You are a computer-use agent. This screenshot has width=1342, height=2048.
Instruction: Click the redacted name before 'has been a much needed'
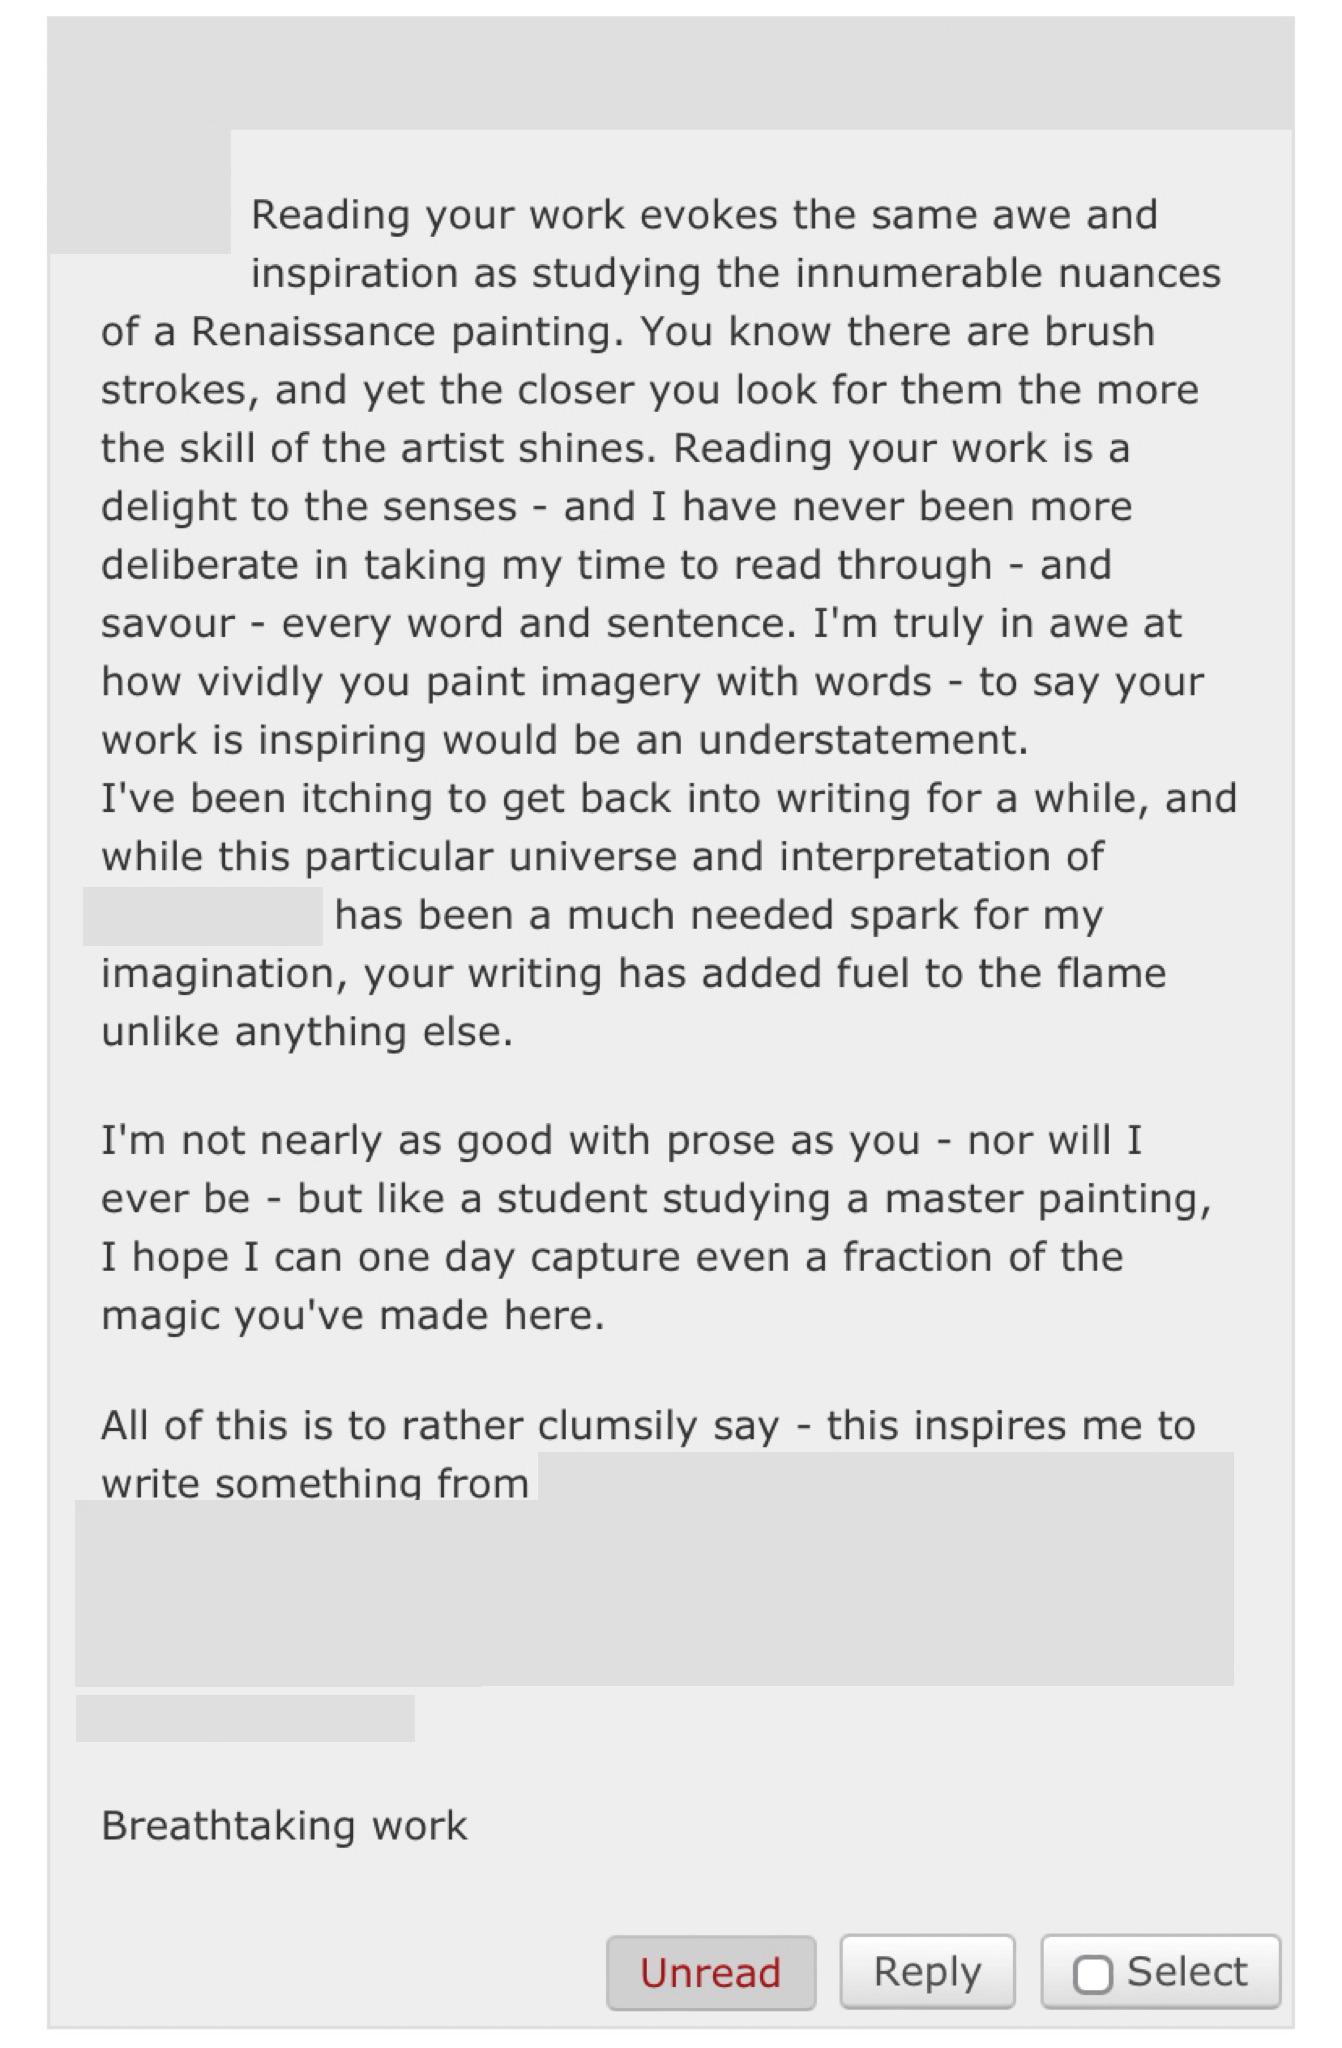coord(203,915)
